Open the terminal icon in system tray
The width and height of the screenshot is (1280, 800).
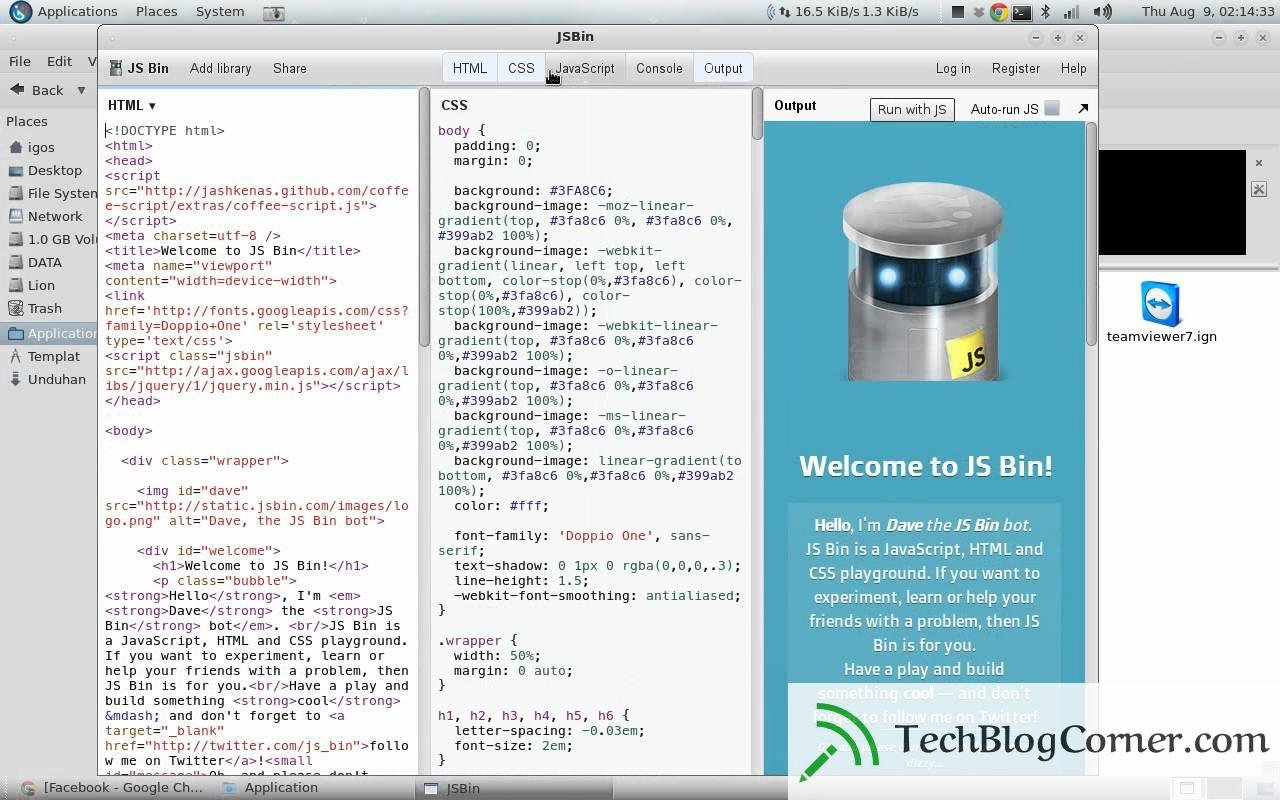[1021, 12]
